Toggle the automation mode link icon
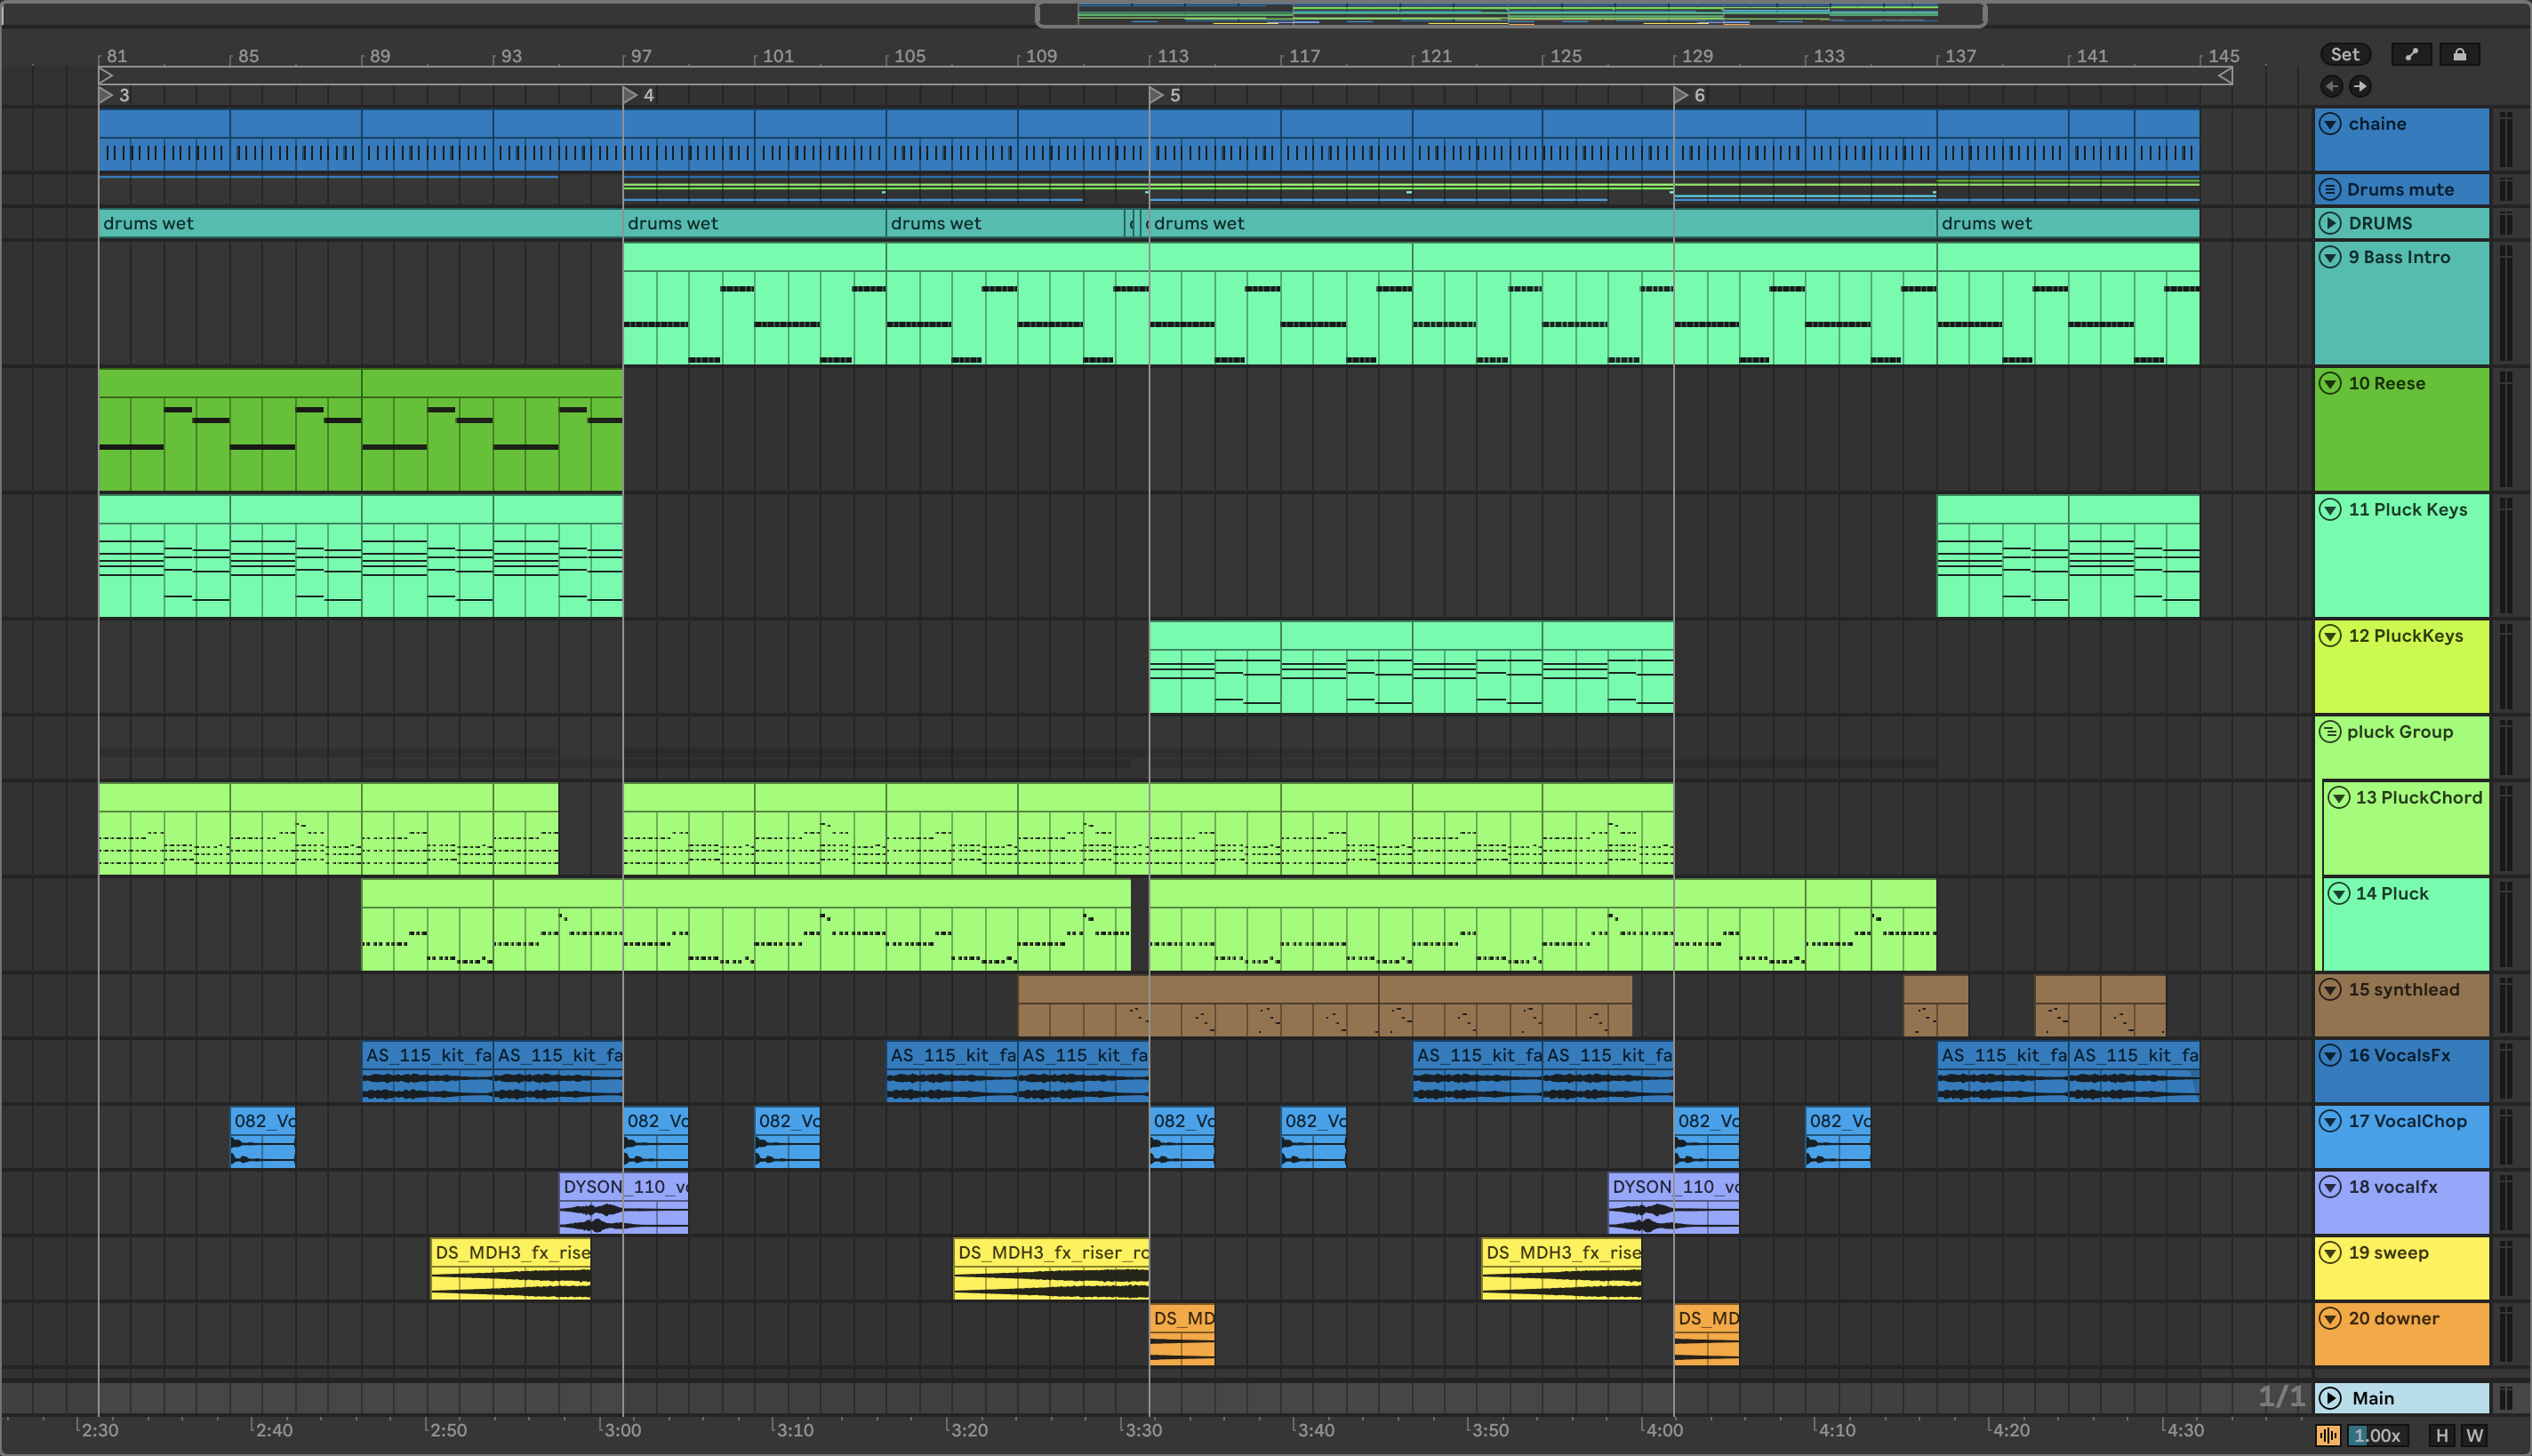This screenshot has height=1456, width=2532. [2411, 54]
